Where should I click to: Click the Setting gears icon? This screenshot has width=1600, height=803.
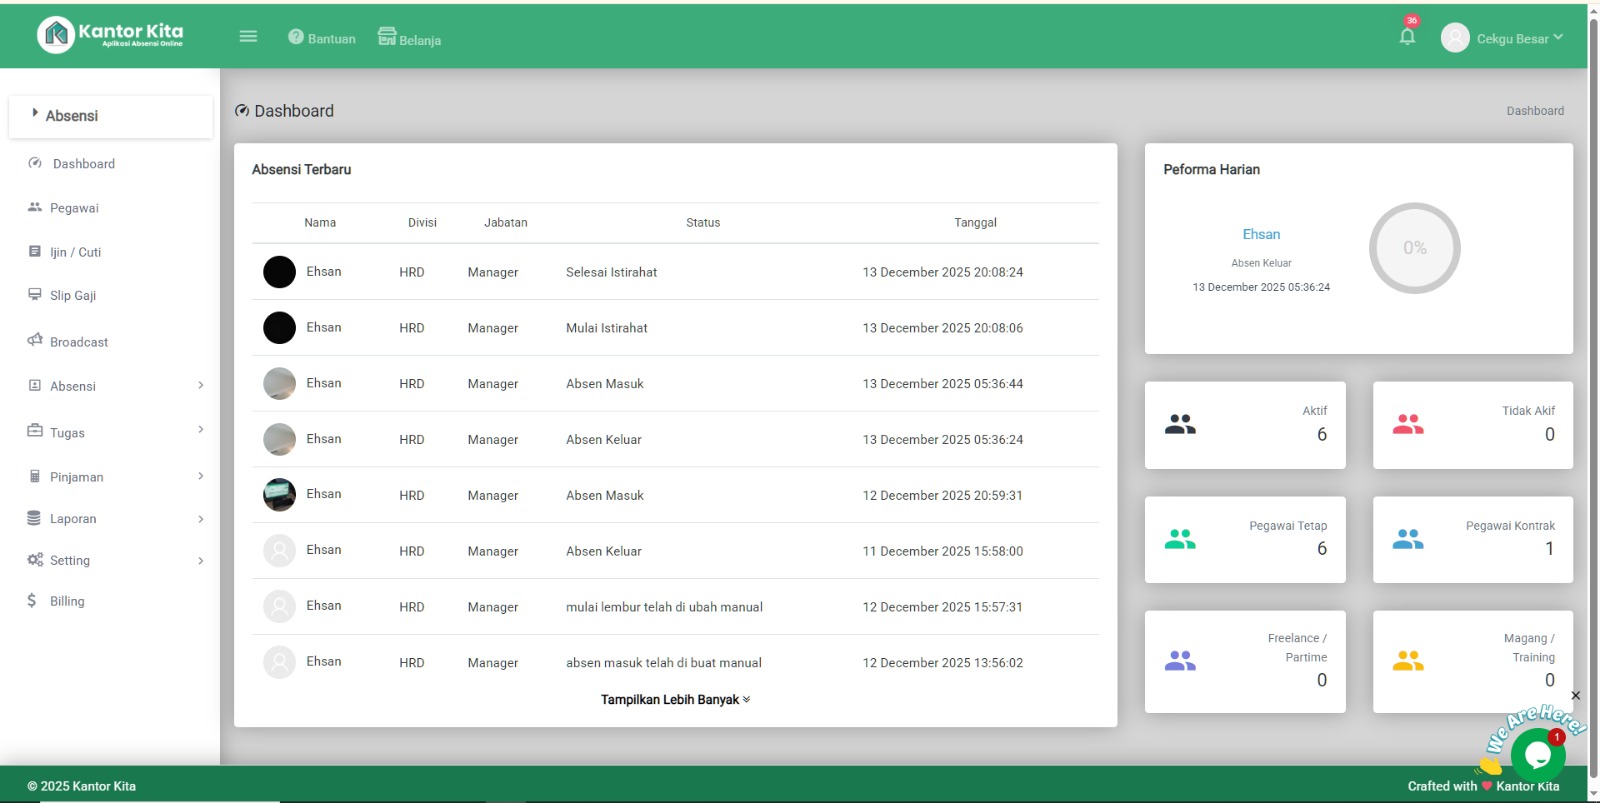(x=35, y=560)
